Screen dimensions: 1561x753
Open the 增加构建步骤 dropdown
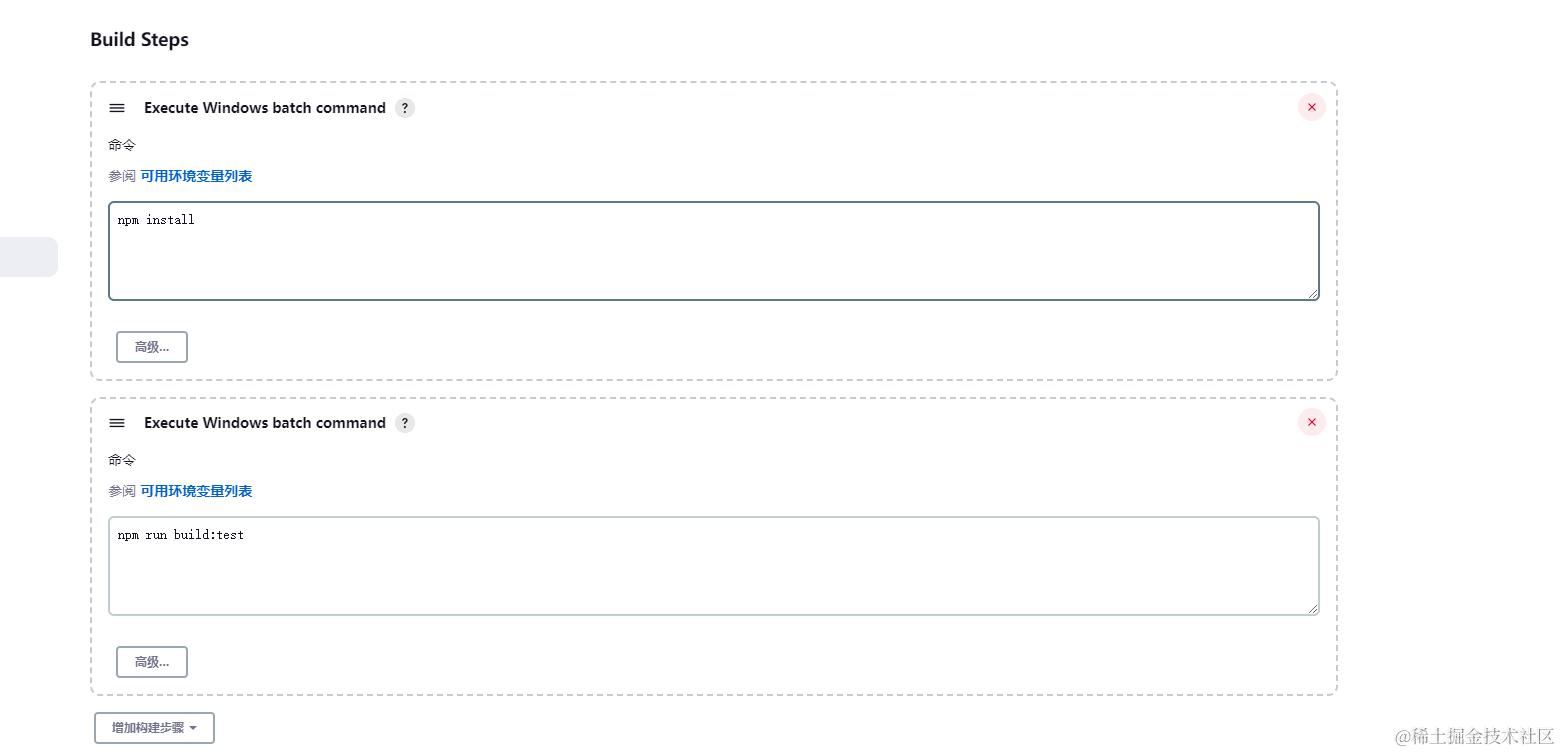pyautogui.click(x=154, y=728)
